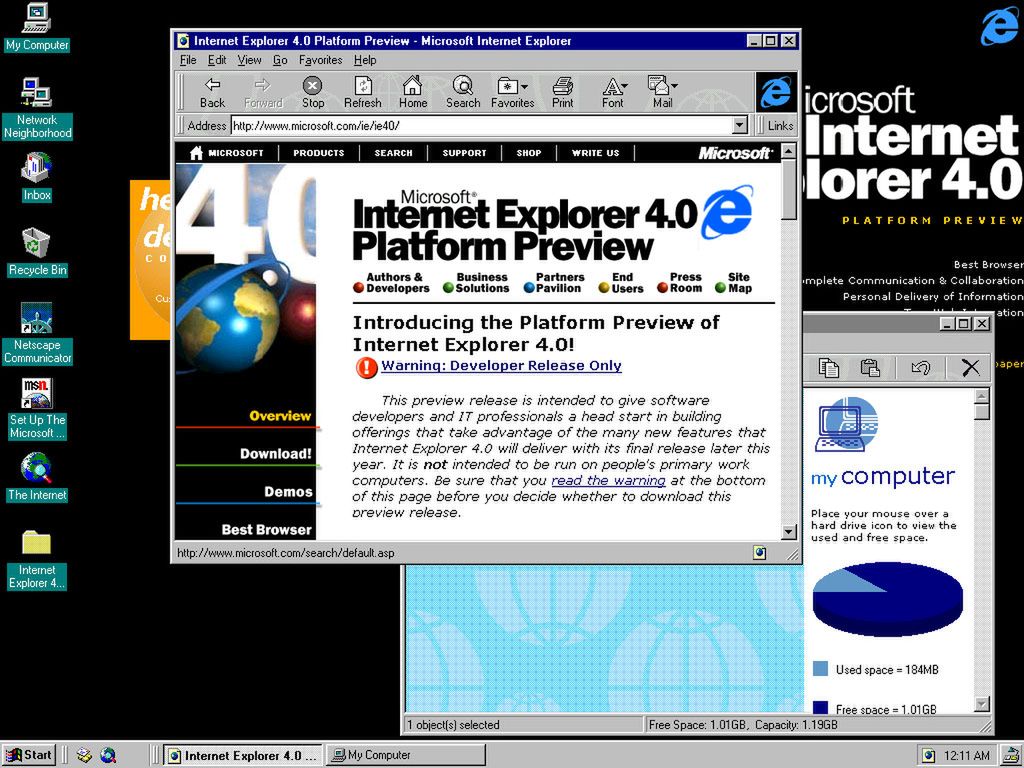Open the My Computer desktop icon
The height and width of the screenshot is (768, 1024).
point(37,27)
